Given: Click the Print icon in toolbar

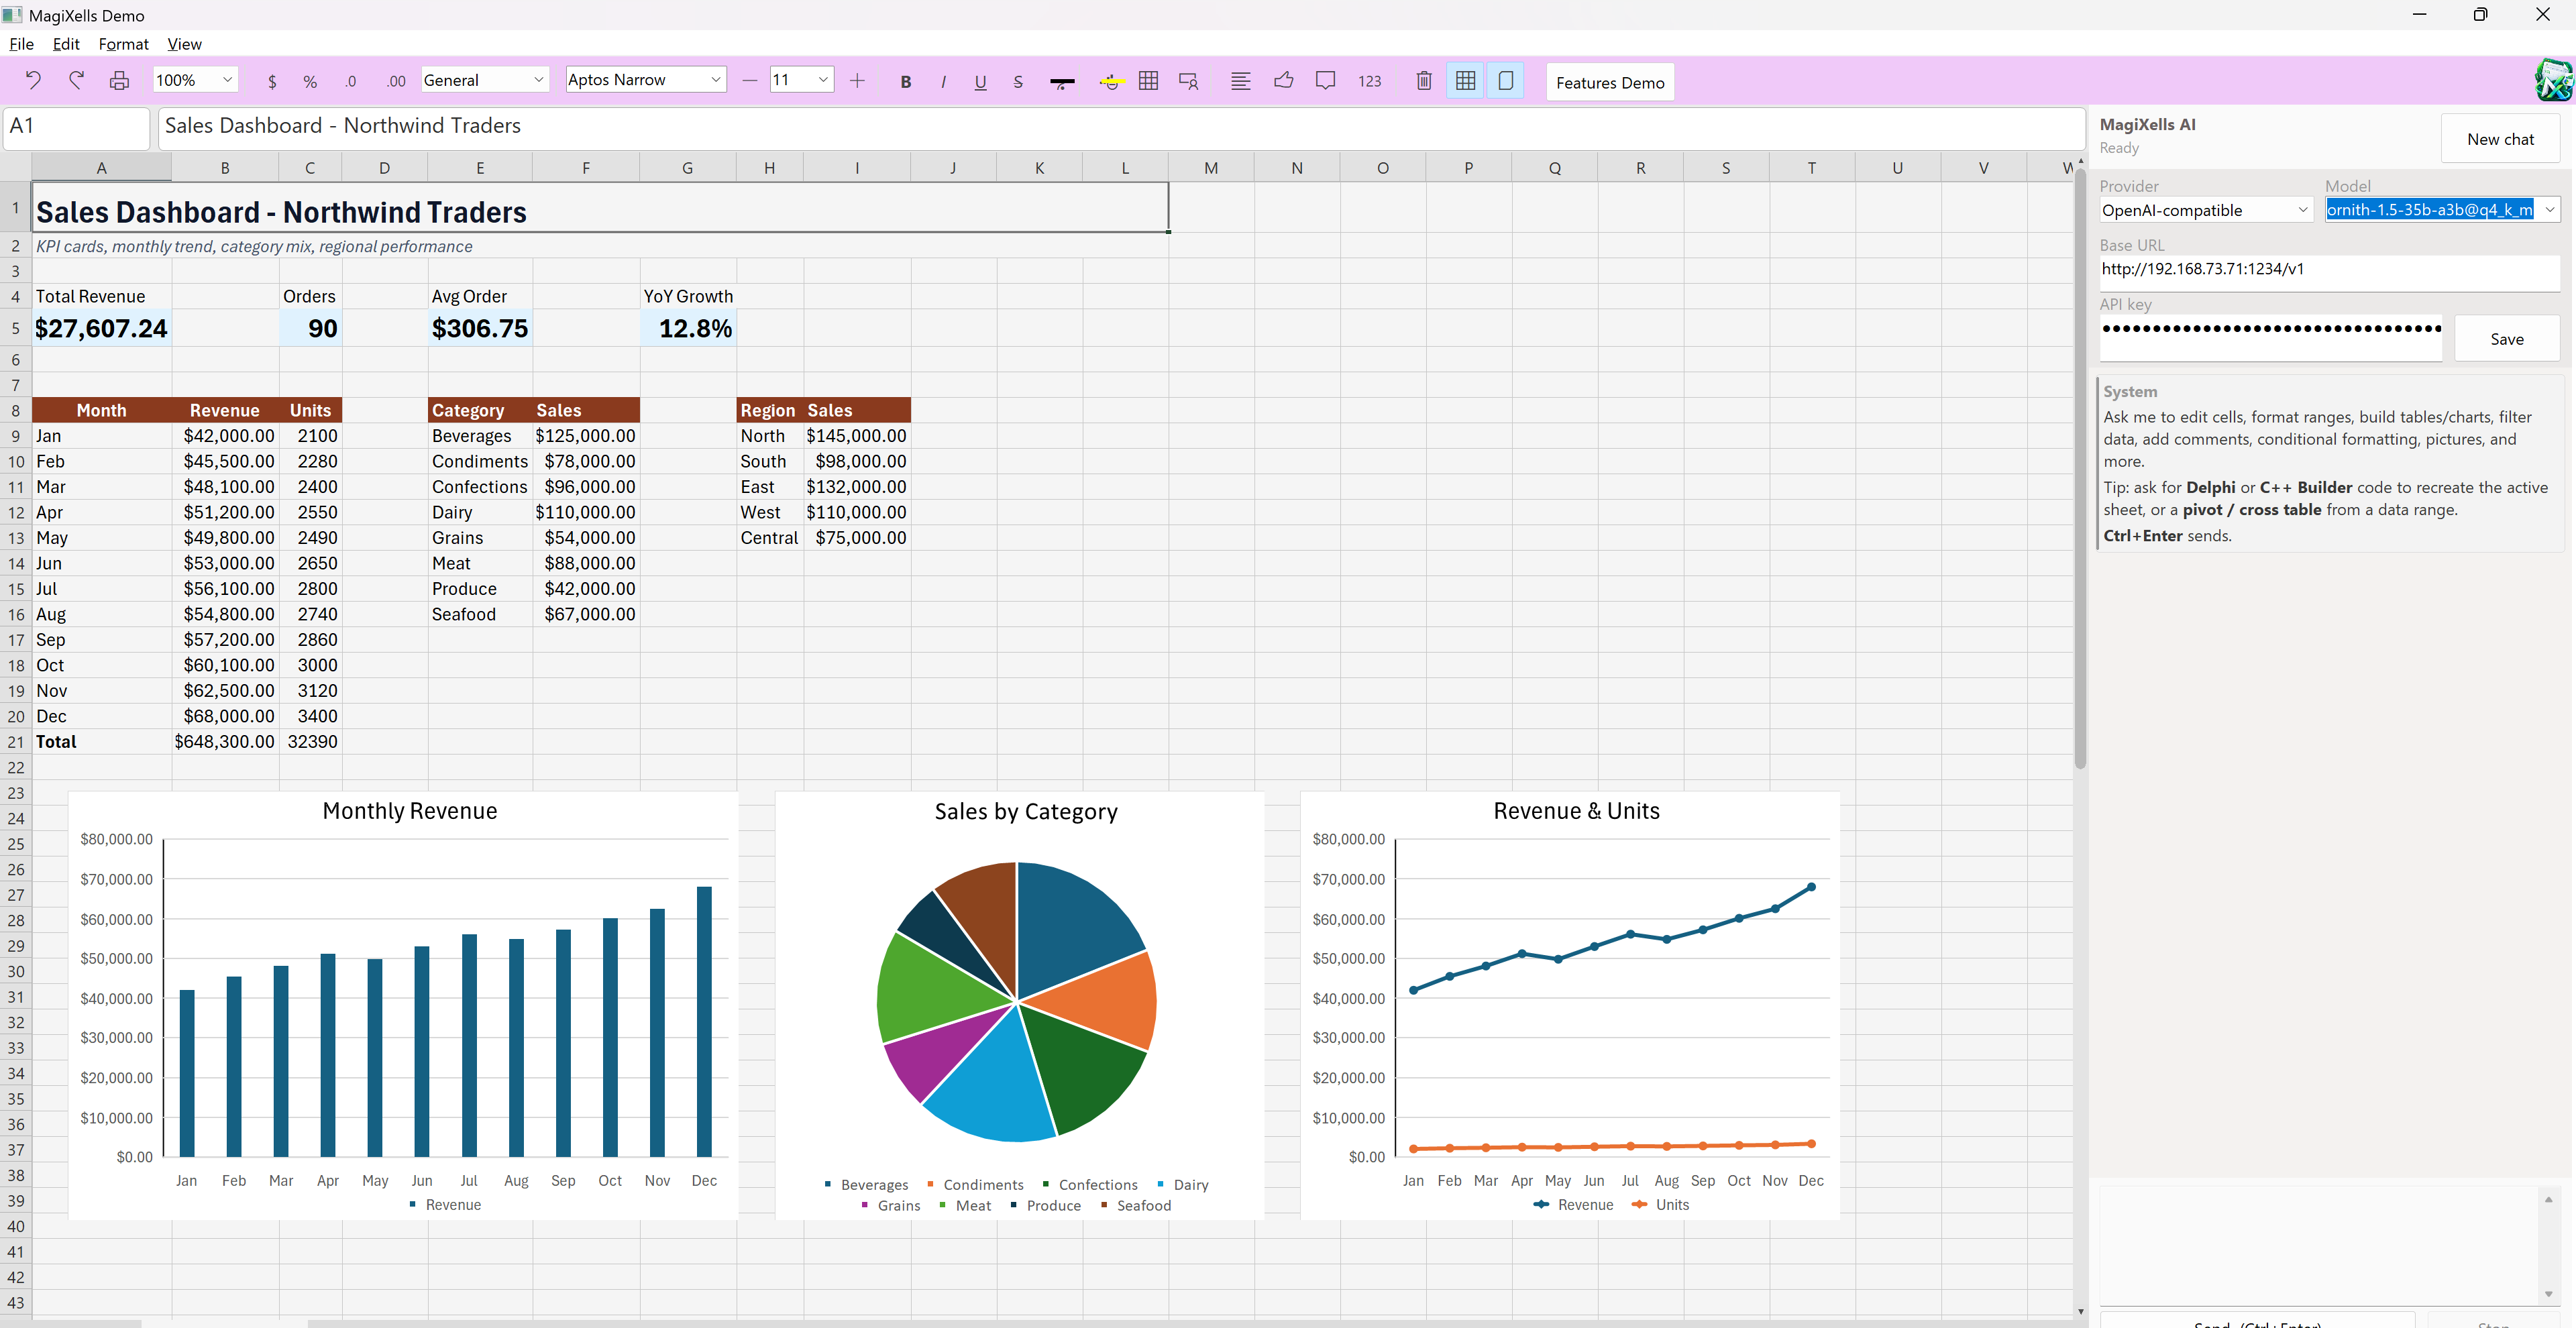Looking at the screenshot, I should tap(119, 80).
